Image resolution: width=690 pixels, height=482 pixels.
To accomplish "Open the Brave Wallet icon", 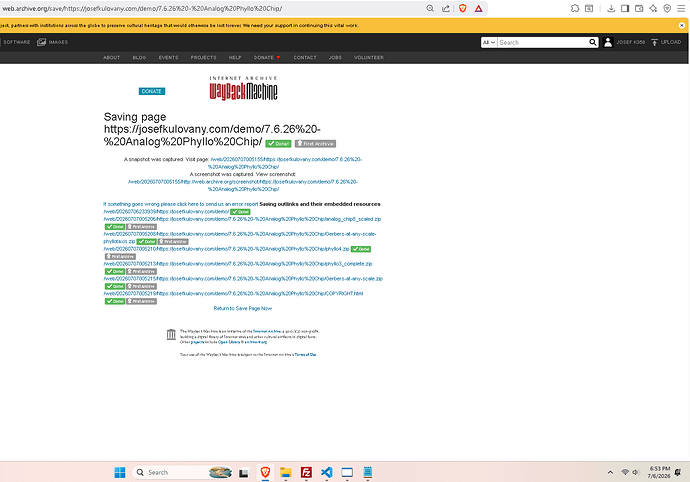I will tap(639, 8).
